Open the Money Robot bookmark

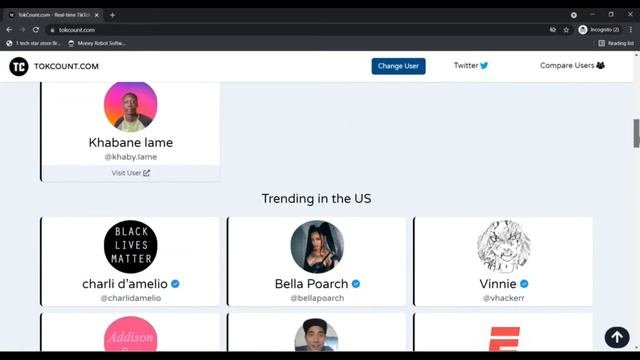pos(97,43)
